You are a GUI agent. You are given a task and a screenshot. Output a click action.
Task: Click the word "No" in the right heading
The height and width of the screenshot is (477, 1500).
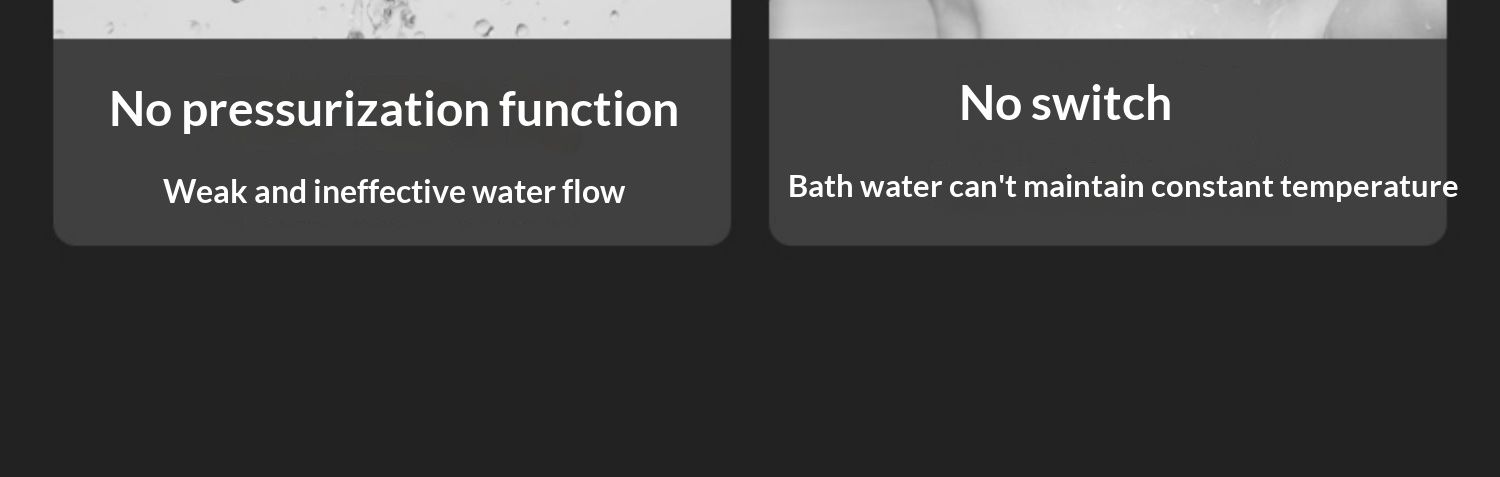point(990,103)
